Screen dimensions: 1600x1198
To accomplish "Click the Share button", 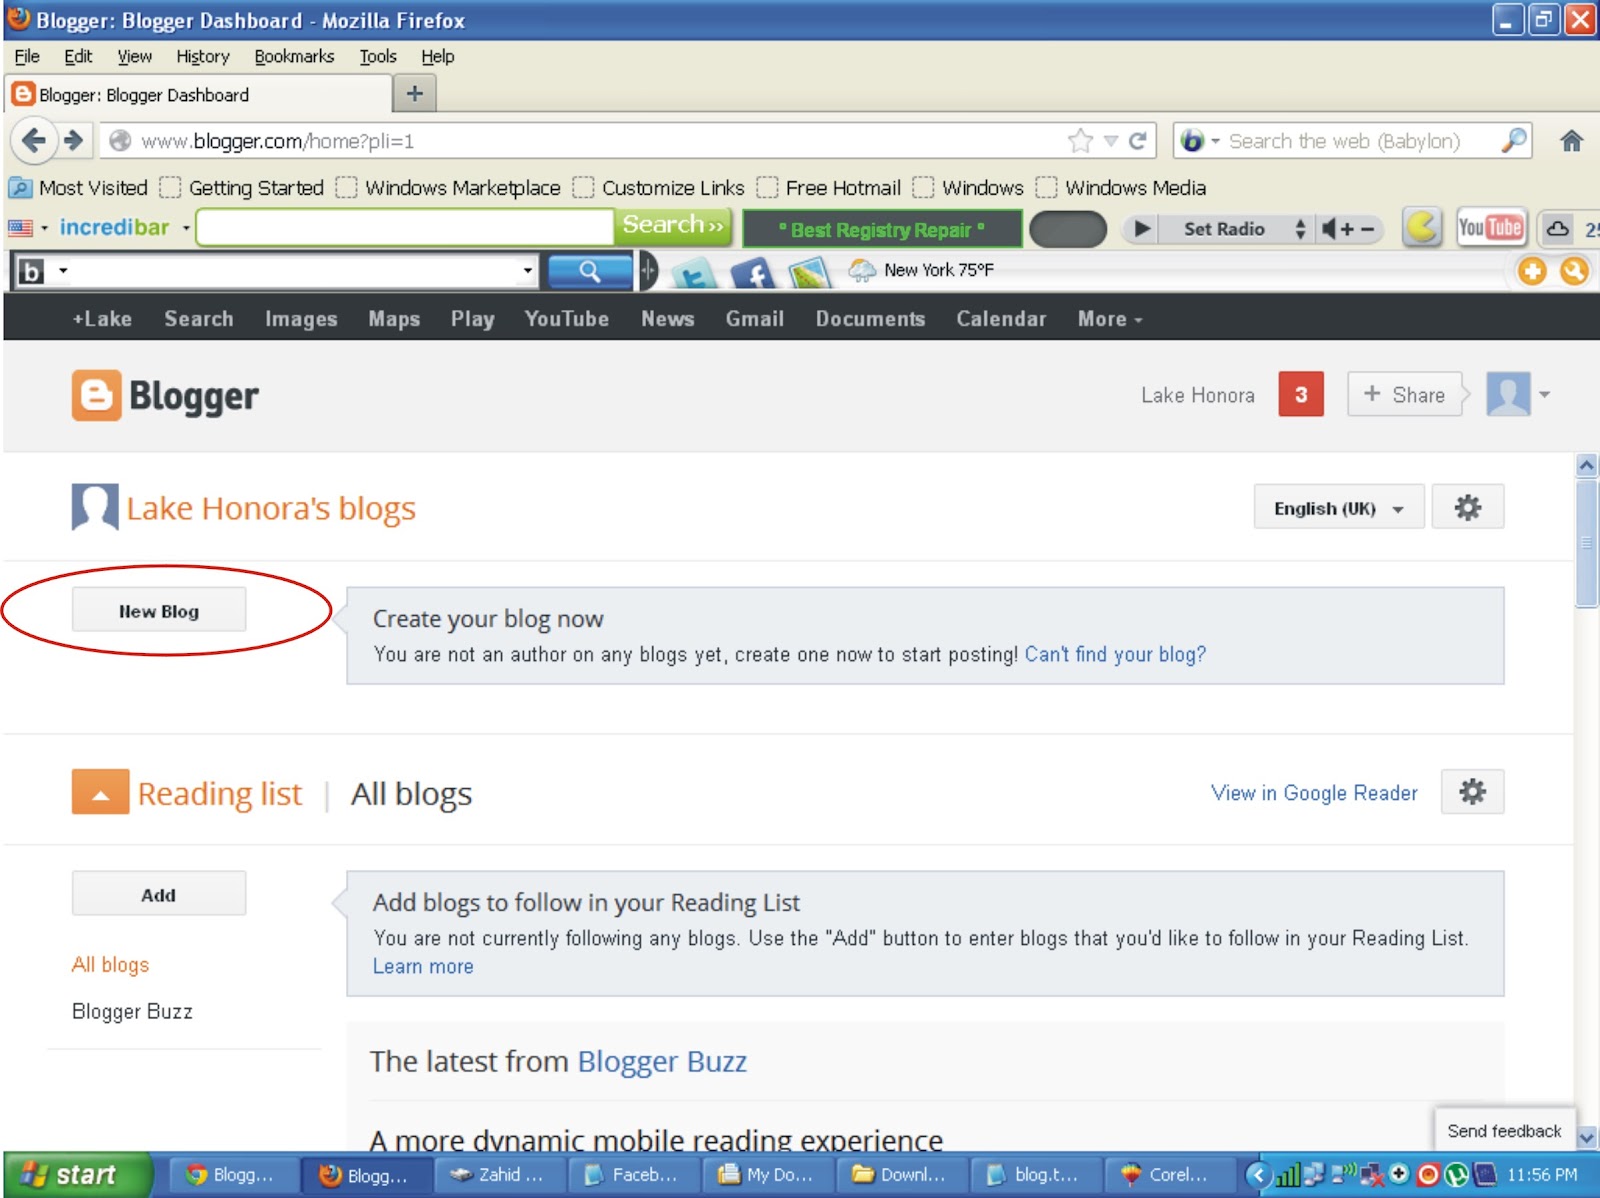I will point(1404,394).
